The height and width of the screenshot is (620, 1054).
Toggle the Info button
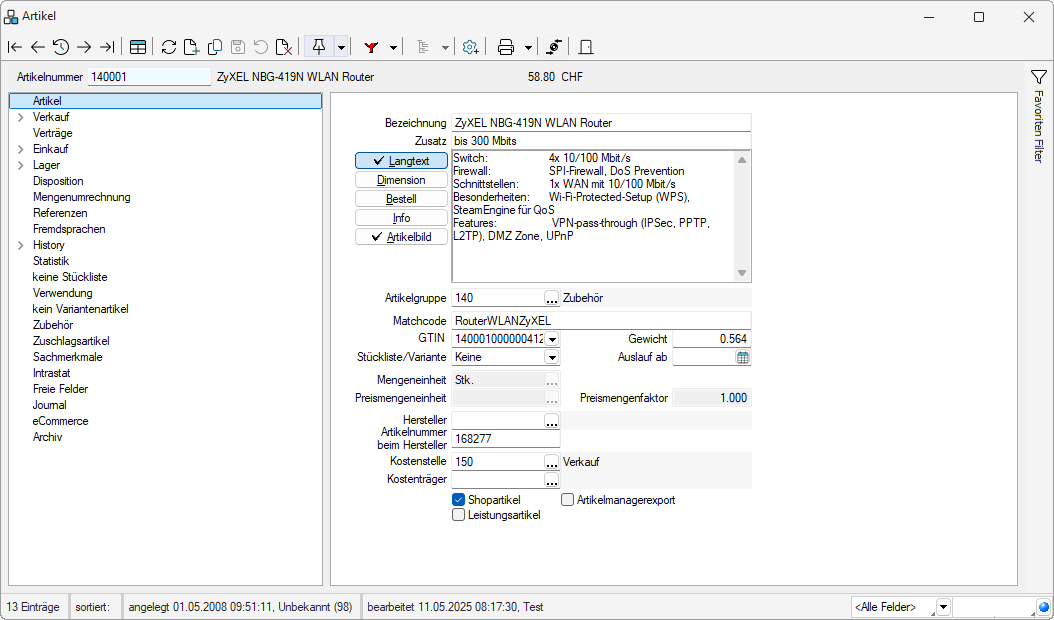(x=401, y=218)
